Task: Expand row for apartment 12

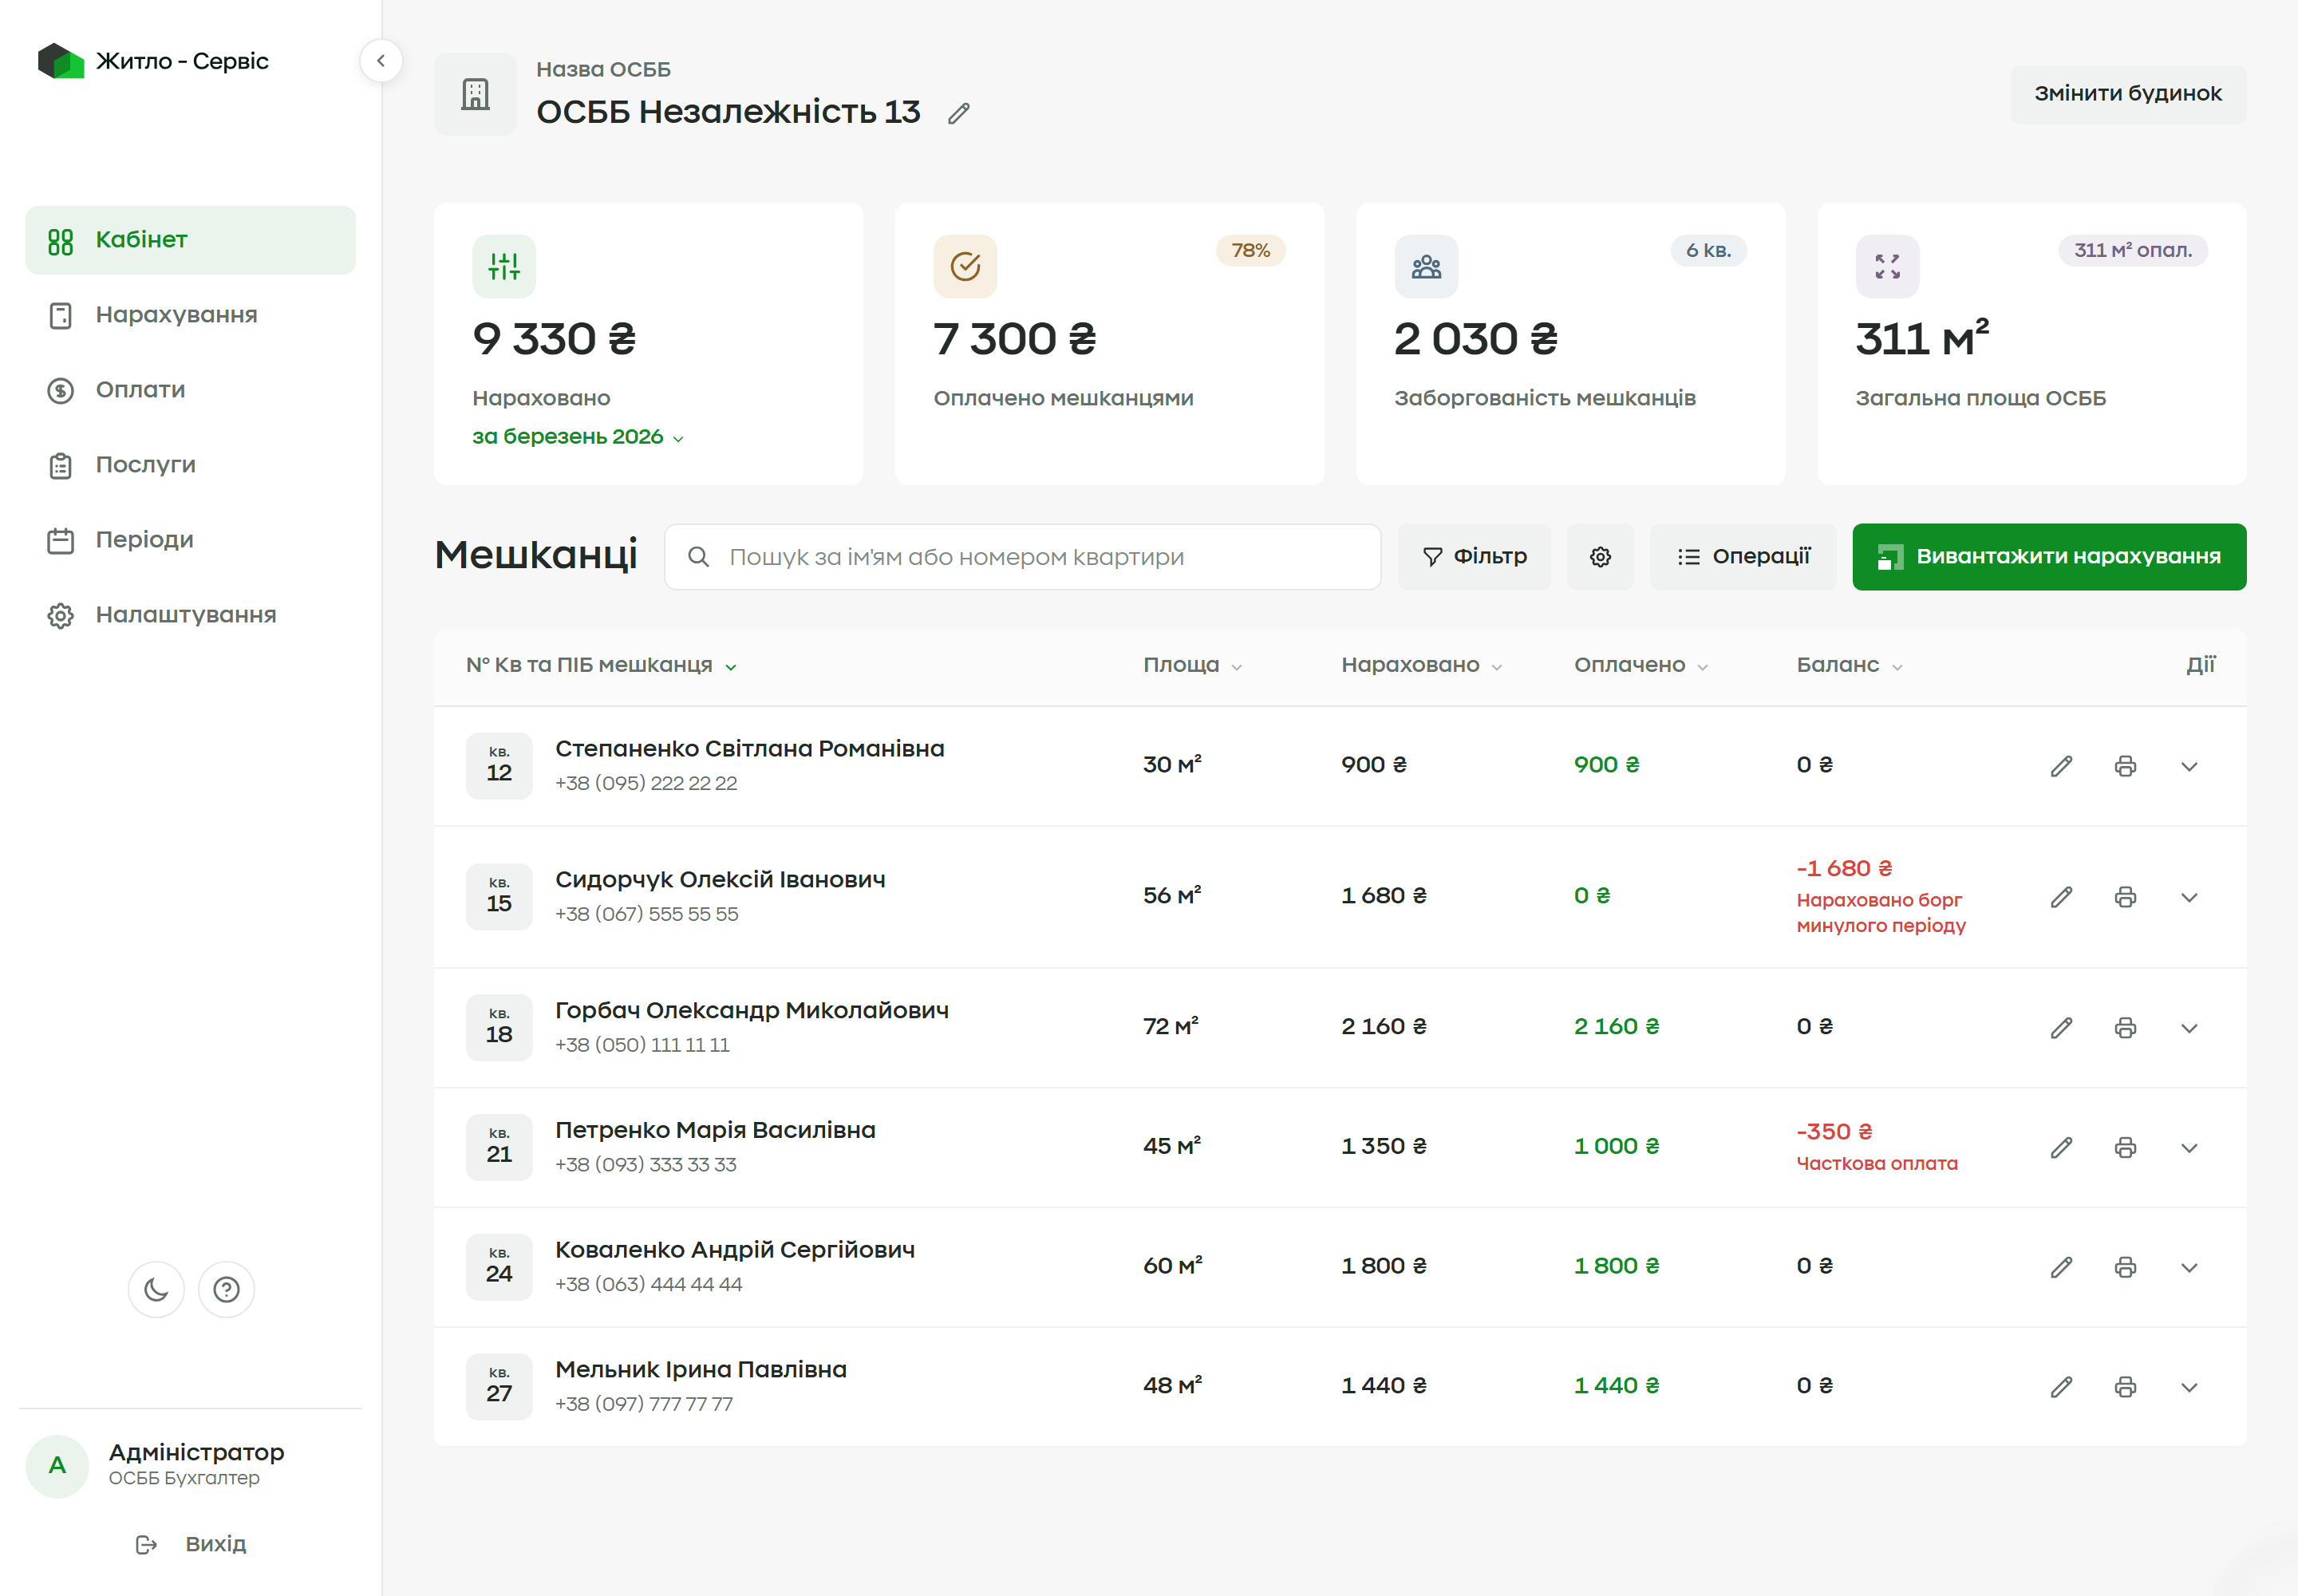Action: [x=2189, y=767]
